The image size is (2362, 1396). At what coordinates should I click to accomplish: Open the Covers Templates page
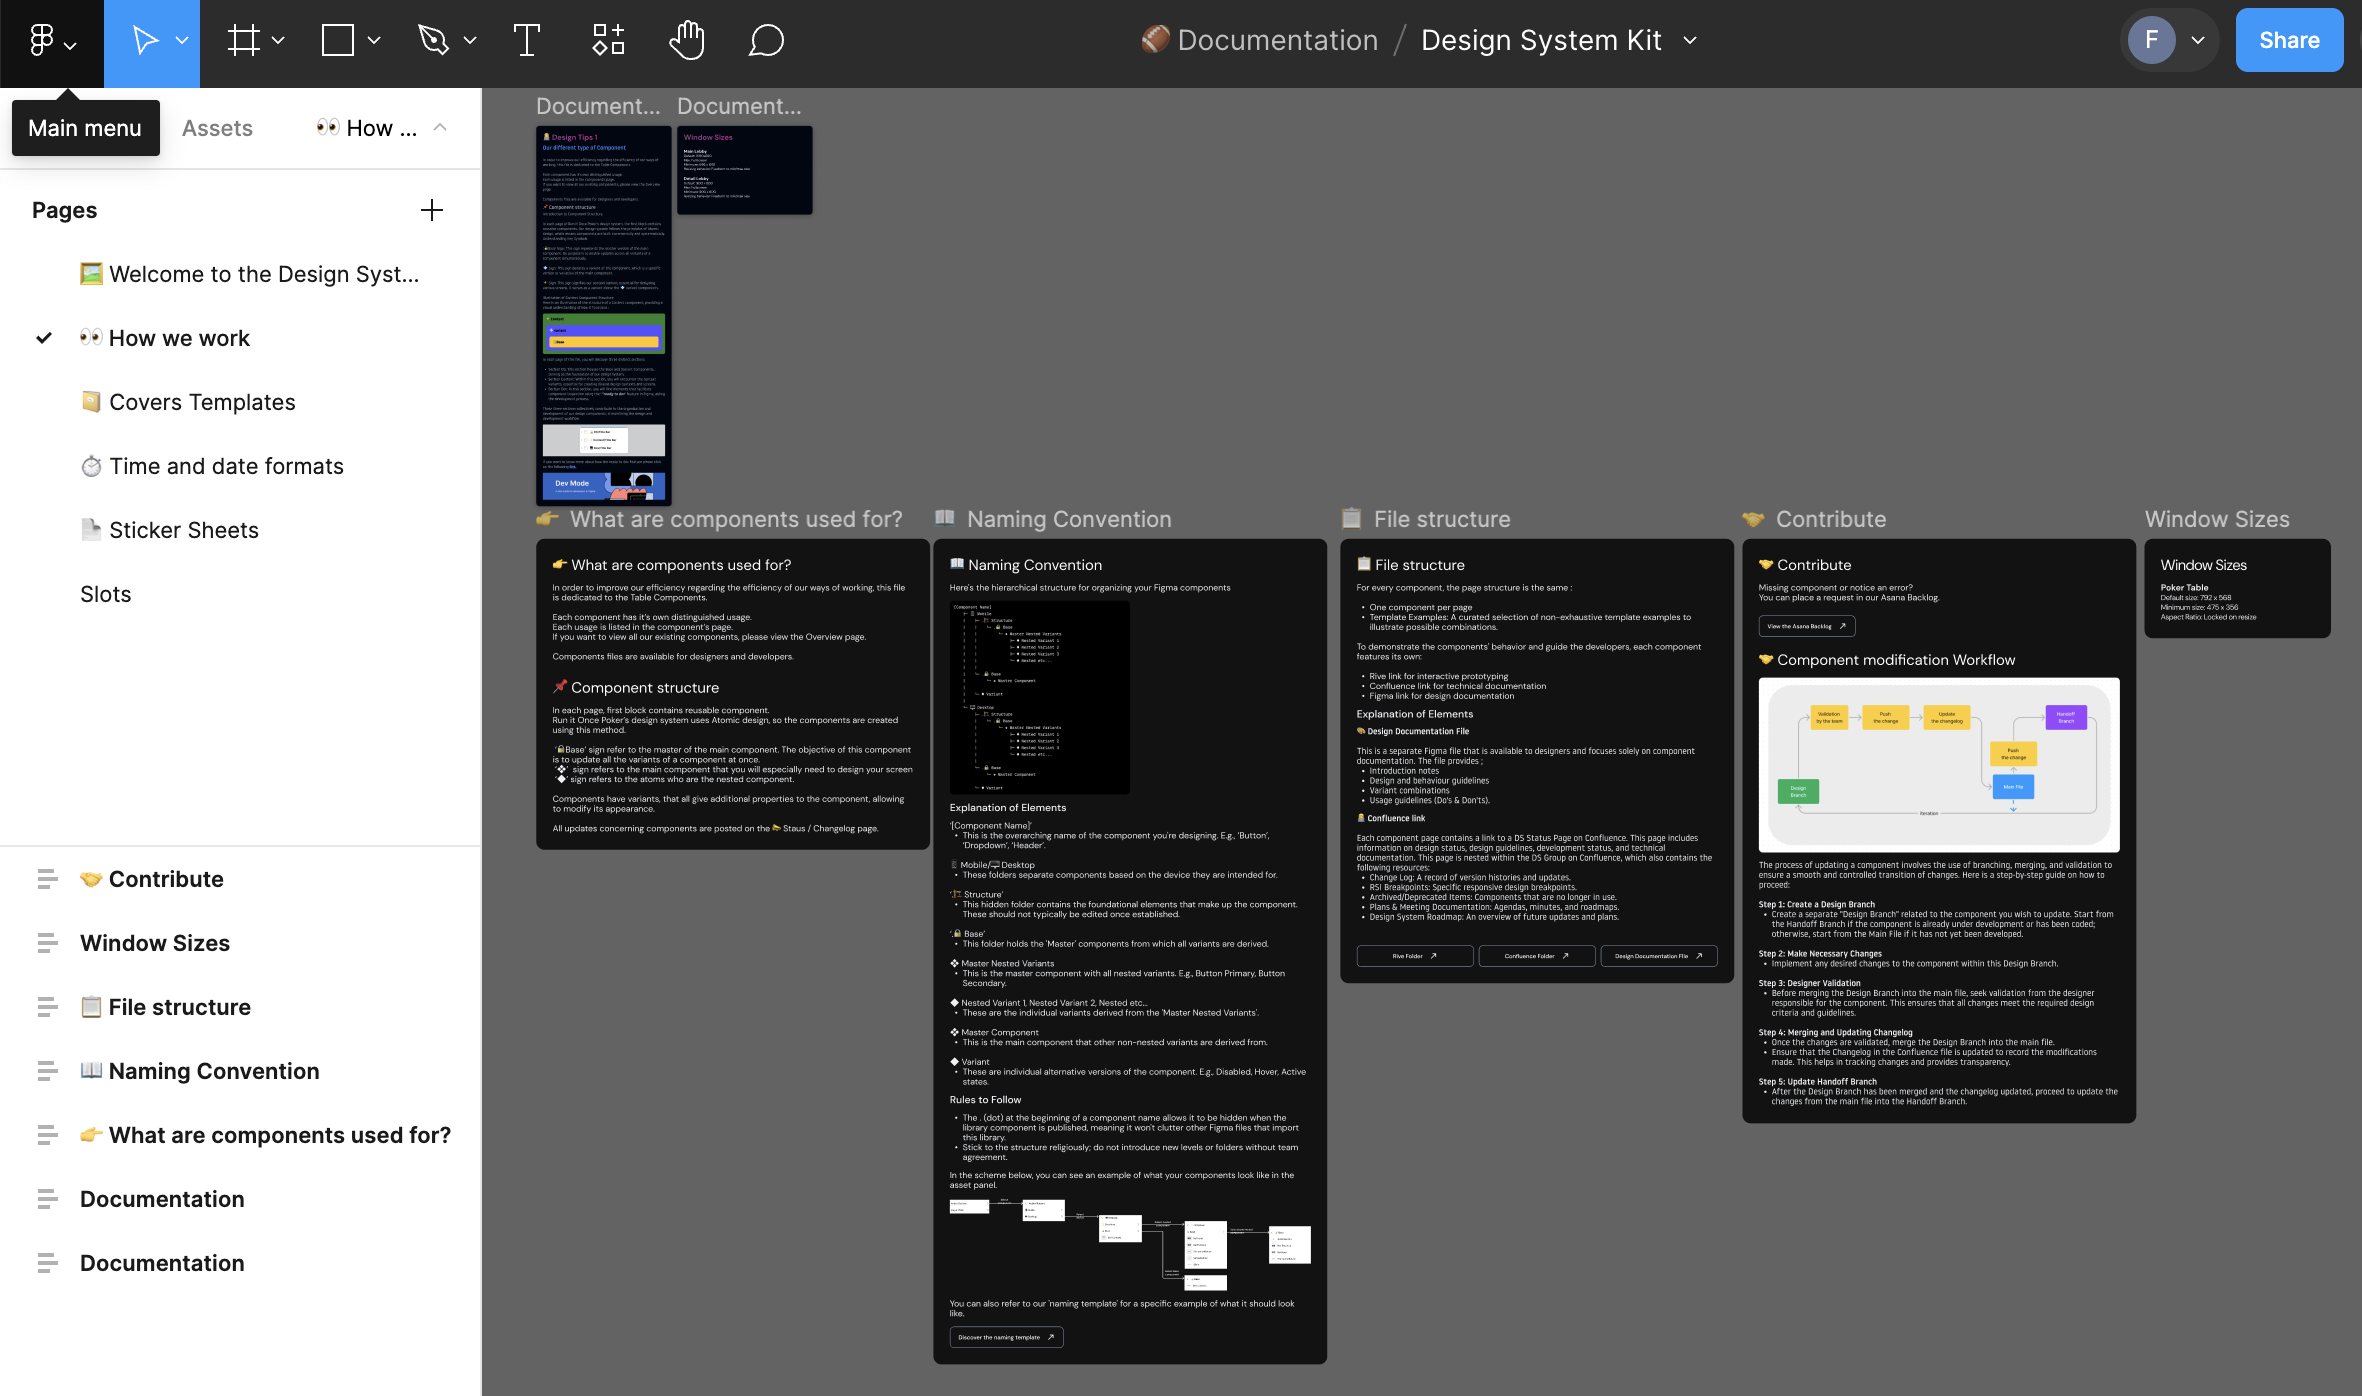coord(202,402)
